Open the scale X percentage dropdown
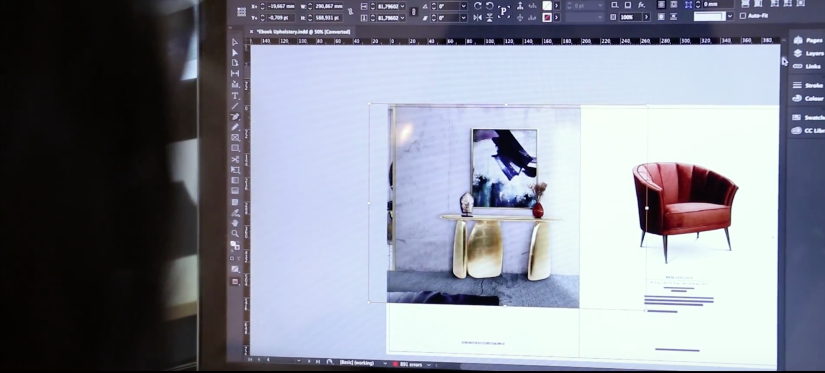This screenshot has width=825, height=373. (403, 6)
